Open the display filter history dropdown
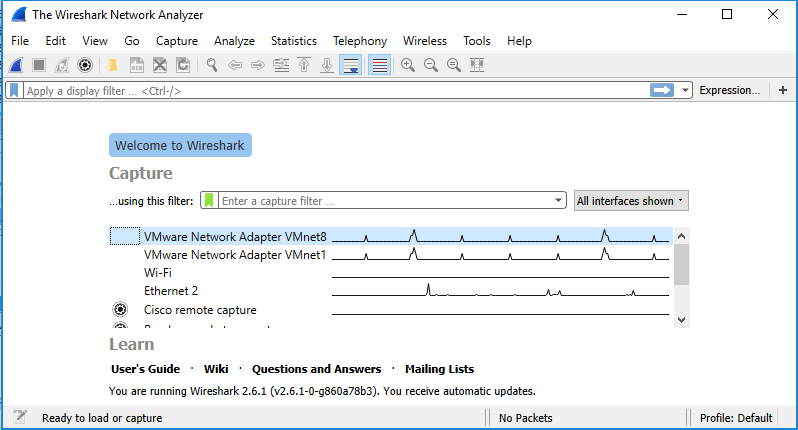The image size is (798, 430). pos(685,90)
